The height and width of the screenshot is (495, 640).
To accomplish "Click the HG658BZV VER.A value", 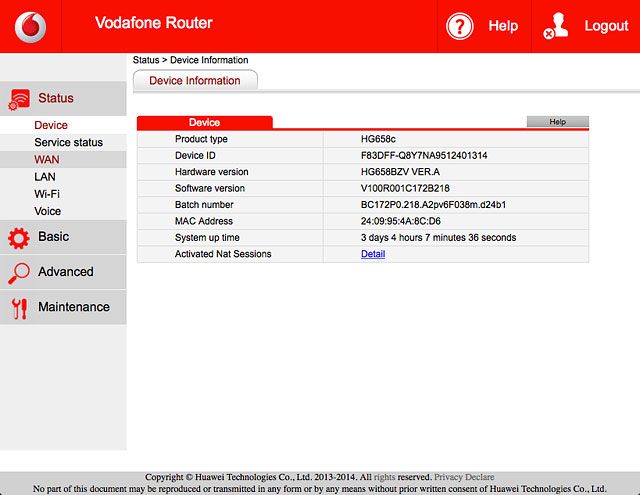I will [x=400, y=172].
